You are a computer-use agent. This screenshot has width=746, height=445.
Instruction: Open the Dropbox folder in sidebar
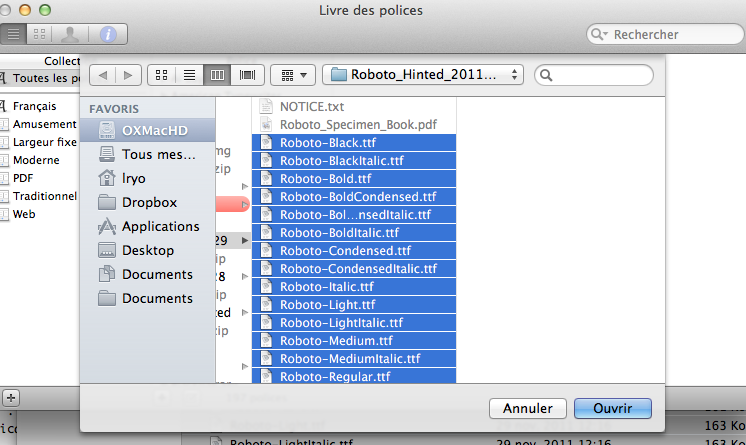point(149,202)
